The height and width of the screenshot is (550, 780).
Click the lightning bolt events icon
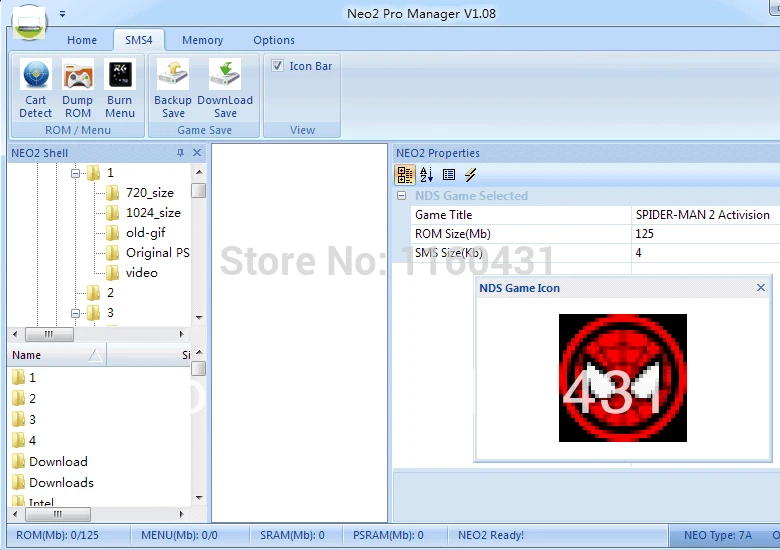point(470,175)
